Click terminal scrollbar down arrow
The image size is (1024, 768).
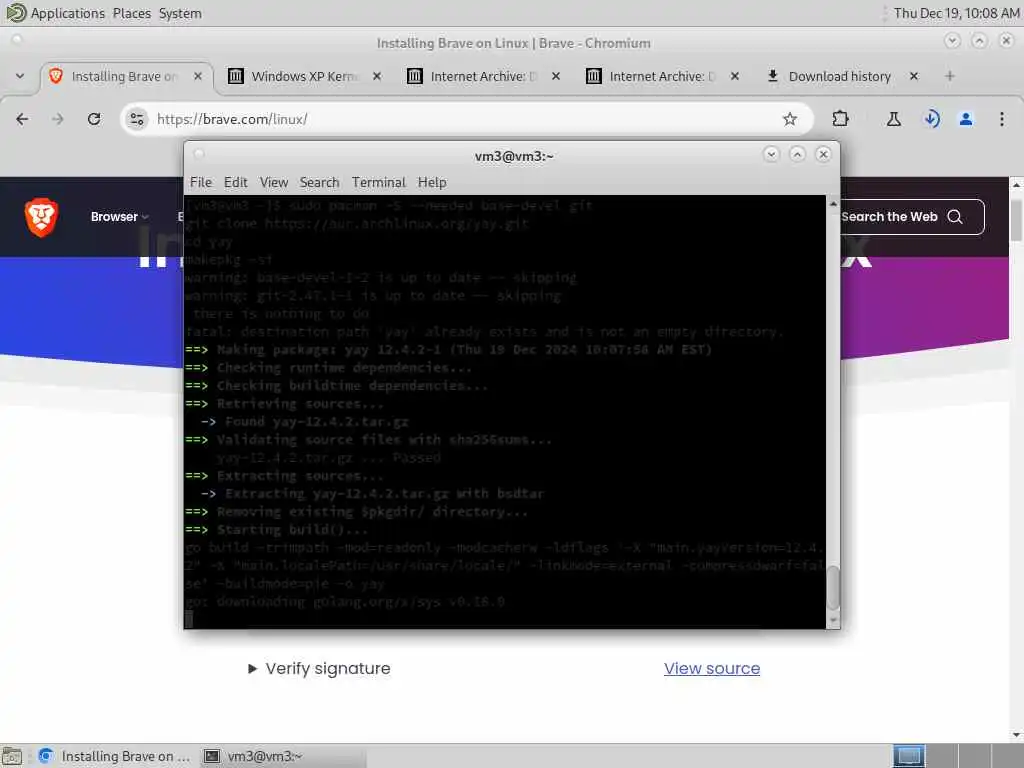tap(833, 621)
